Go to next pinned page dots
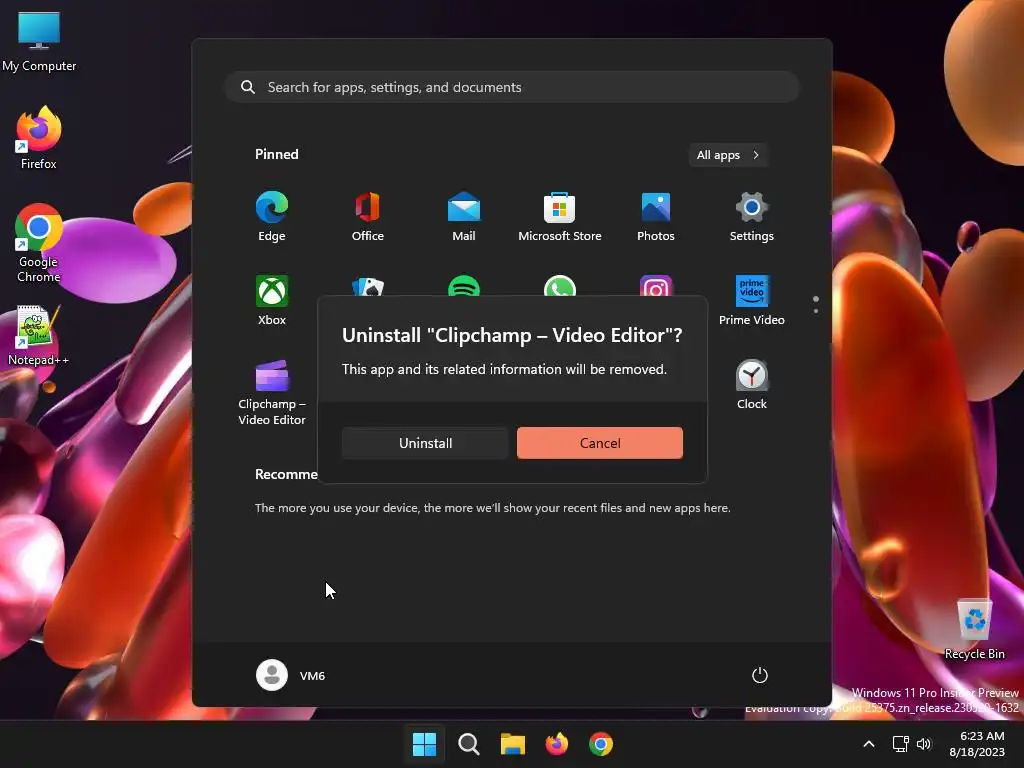The width and height of the screenshot is (1024, 768). click(816, 304)
